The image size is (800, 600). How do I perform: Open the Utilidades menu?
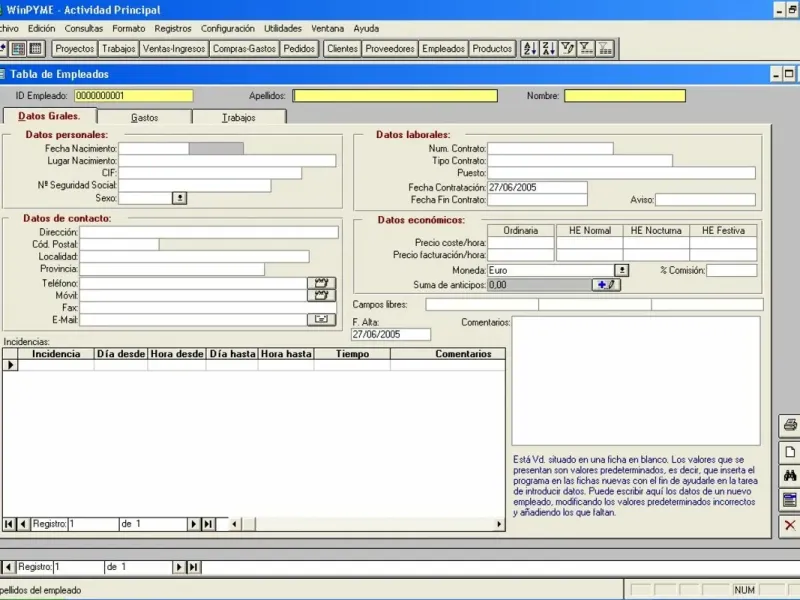pyautogui.click(x=283, y=28)
